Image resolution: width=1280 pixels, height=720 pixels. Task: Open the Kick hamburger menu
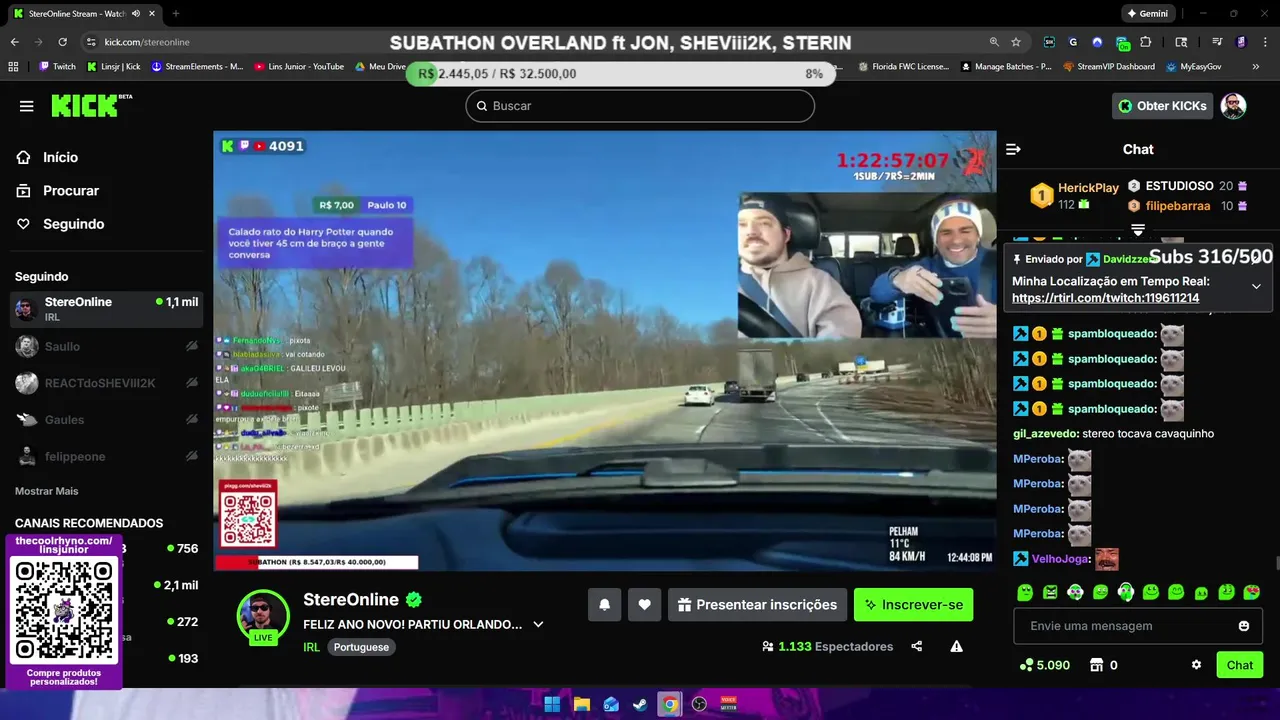[27, 106]
